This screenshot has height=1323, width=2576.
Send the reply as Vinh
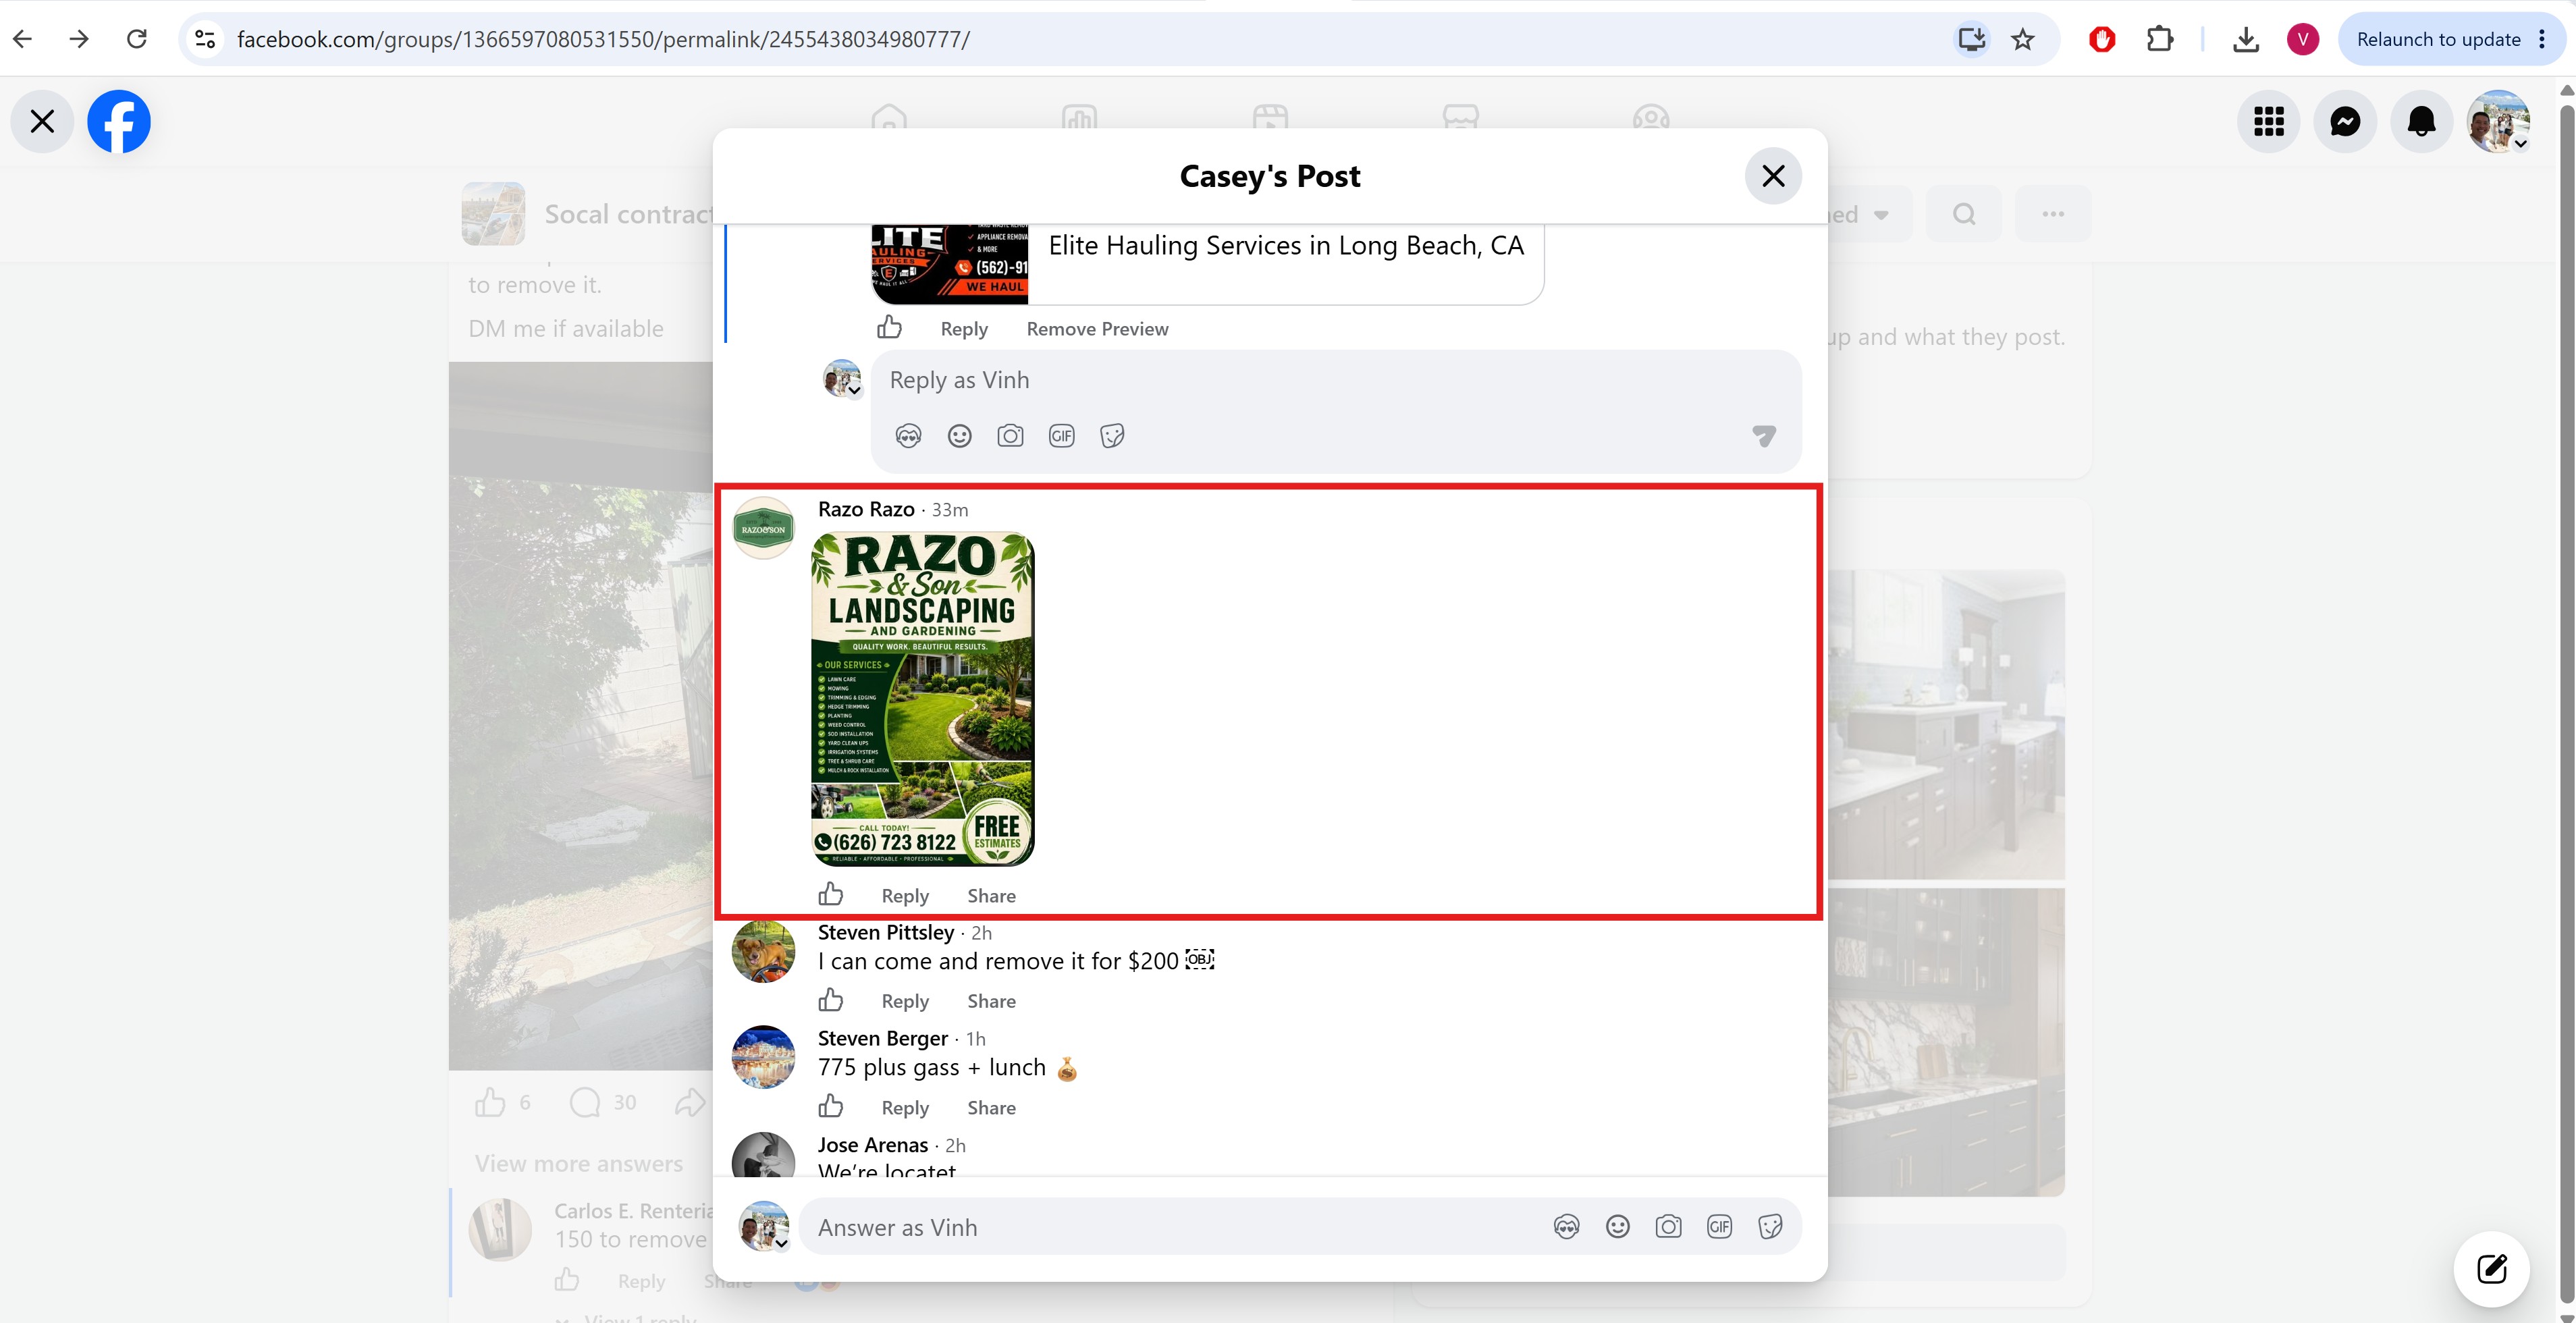pyautogui.click(x=1764, y=436)
